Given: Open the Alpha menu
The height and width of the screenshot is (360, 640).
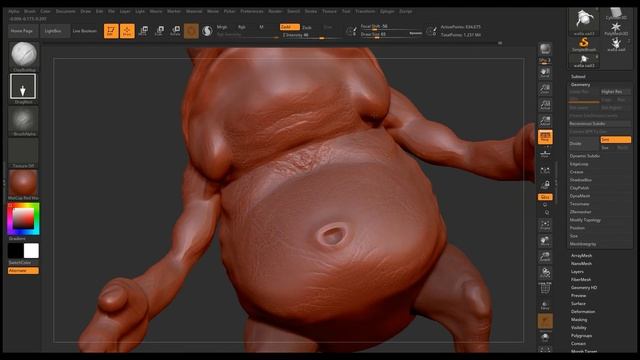Looking at the screenshot, I should click(x=14, y=11).
